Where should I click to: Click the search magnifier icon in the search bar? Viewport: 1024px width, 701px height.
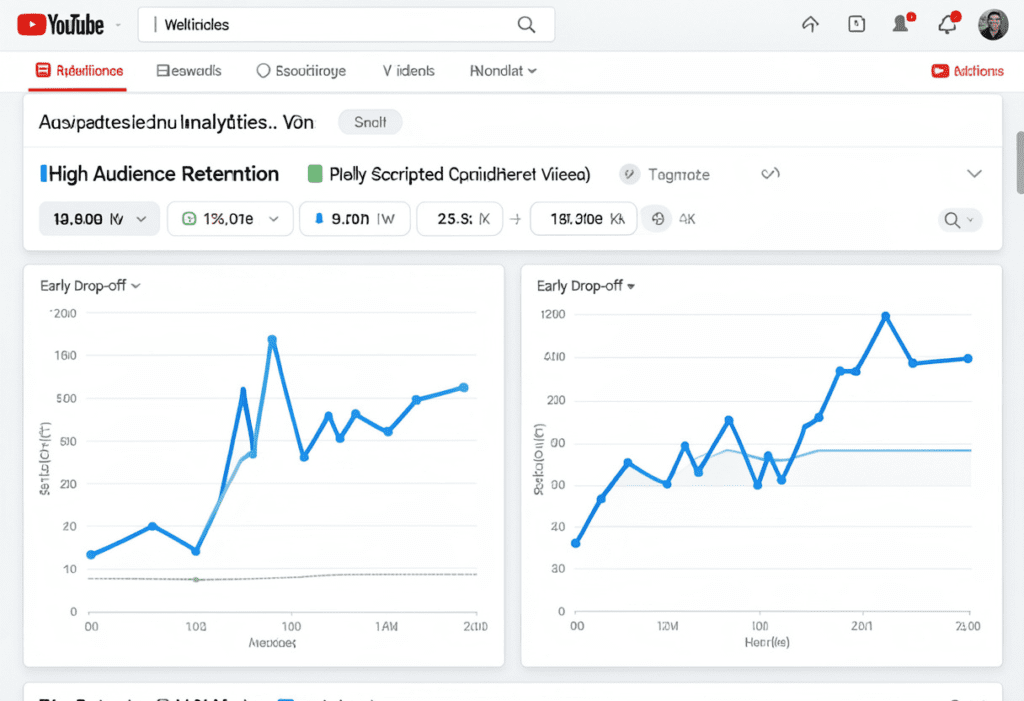tap(526, 25)
